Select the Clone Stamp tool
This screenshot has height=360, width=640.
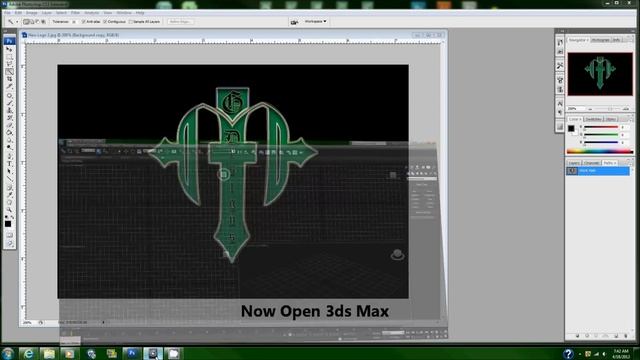(x=9, y=110)
